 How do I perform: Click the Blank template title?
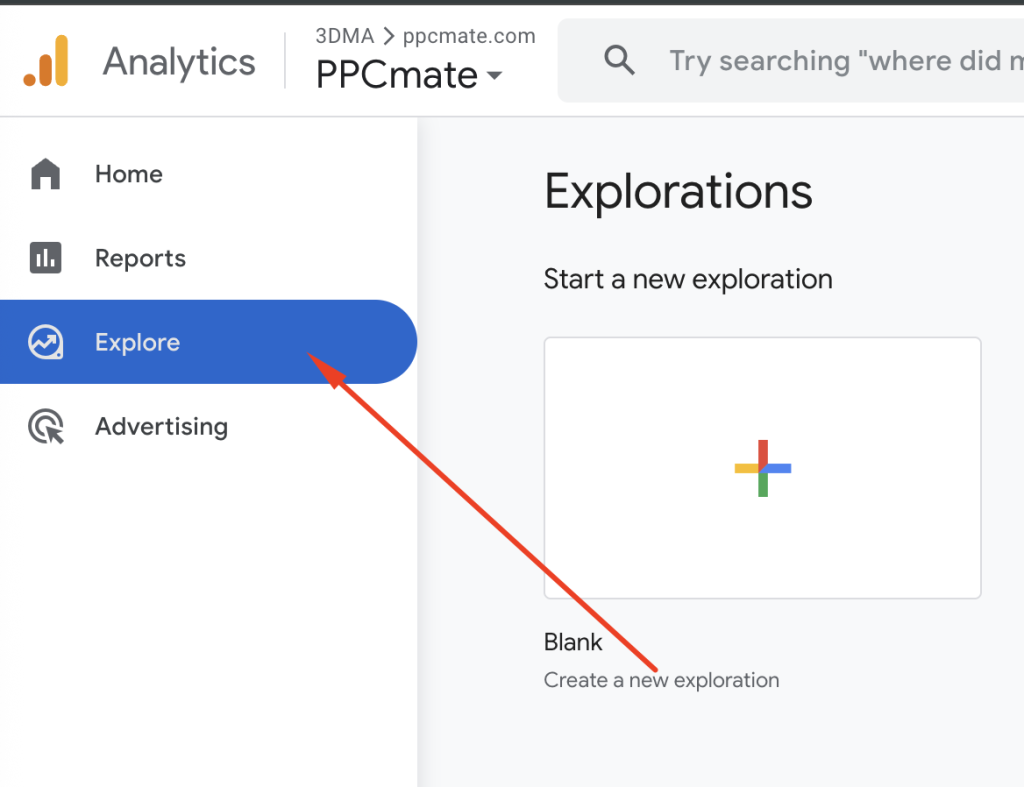point(573,641)
